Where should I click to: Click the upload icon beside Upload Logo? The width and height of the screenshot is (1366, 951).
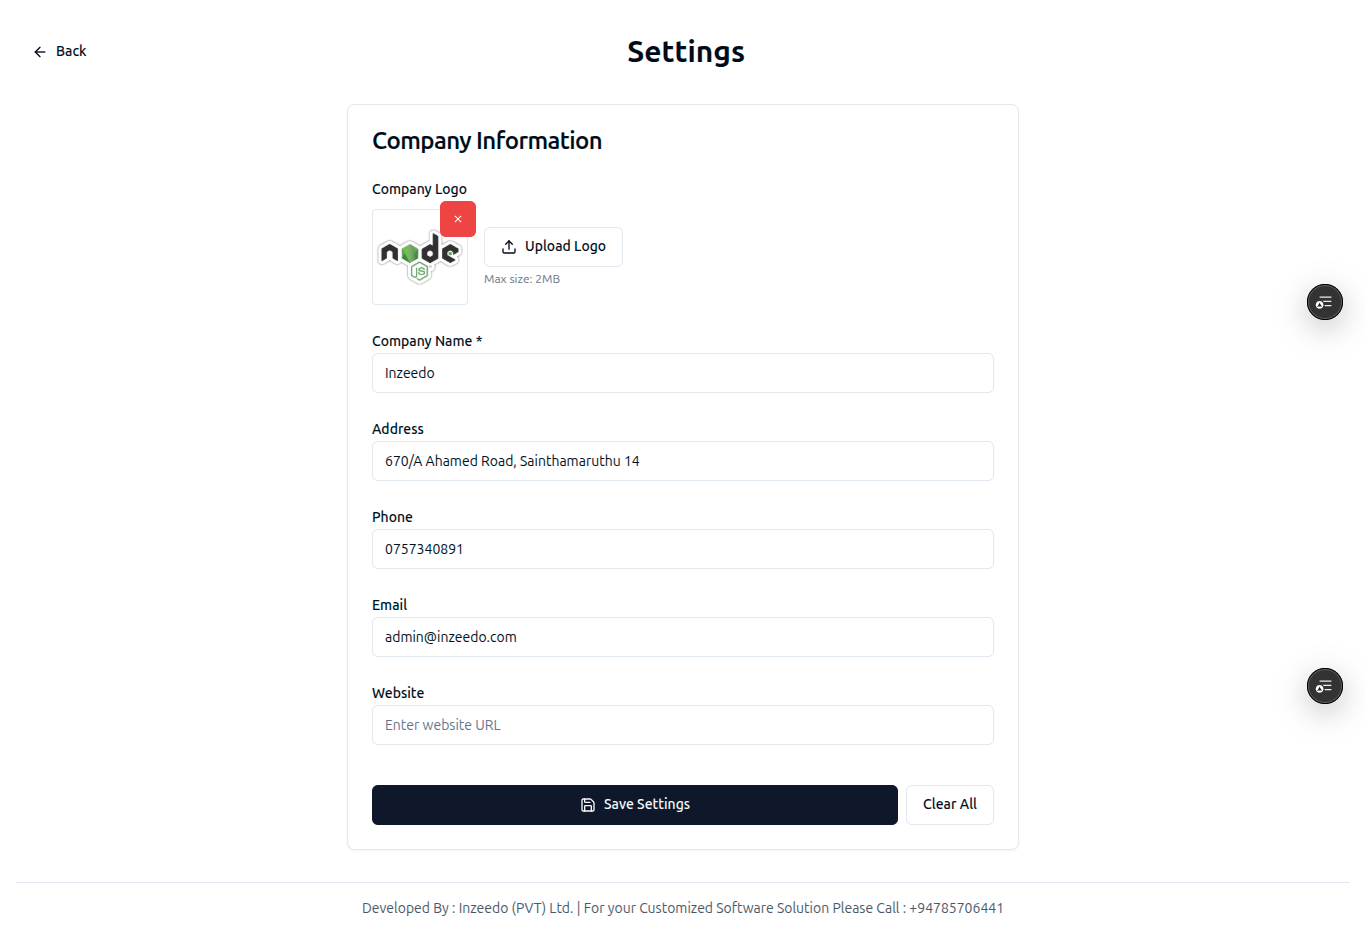click(509, 247)
